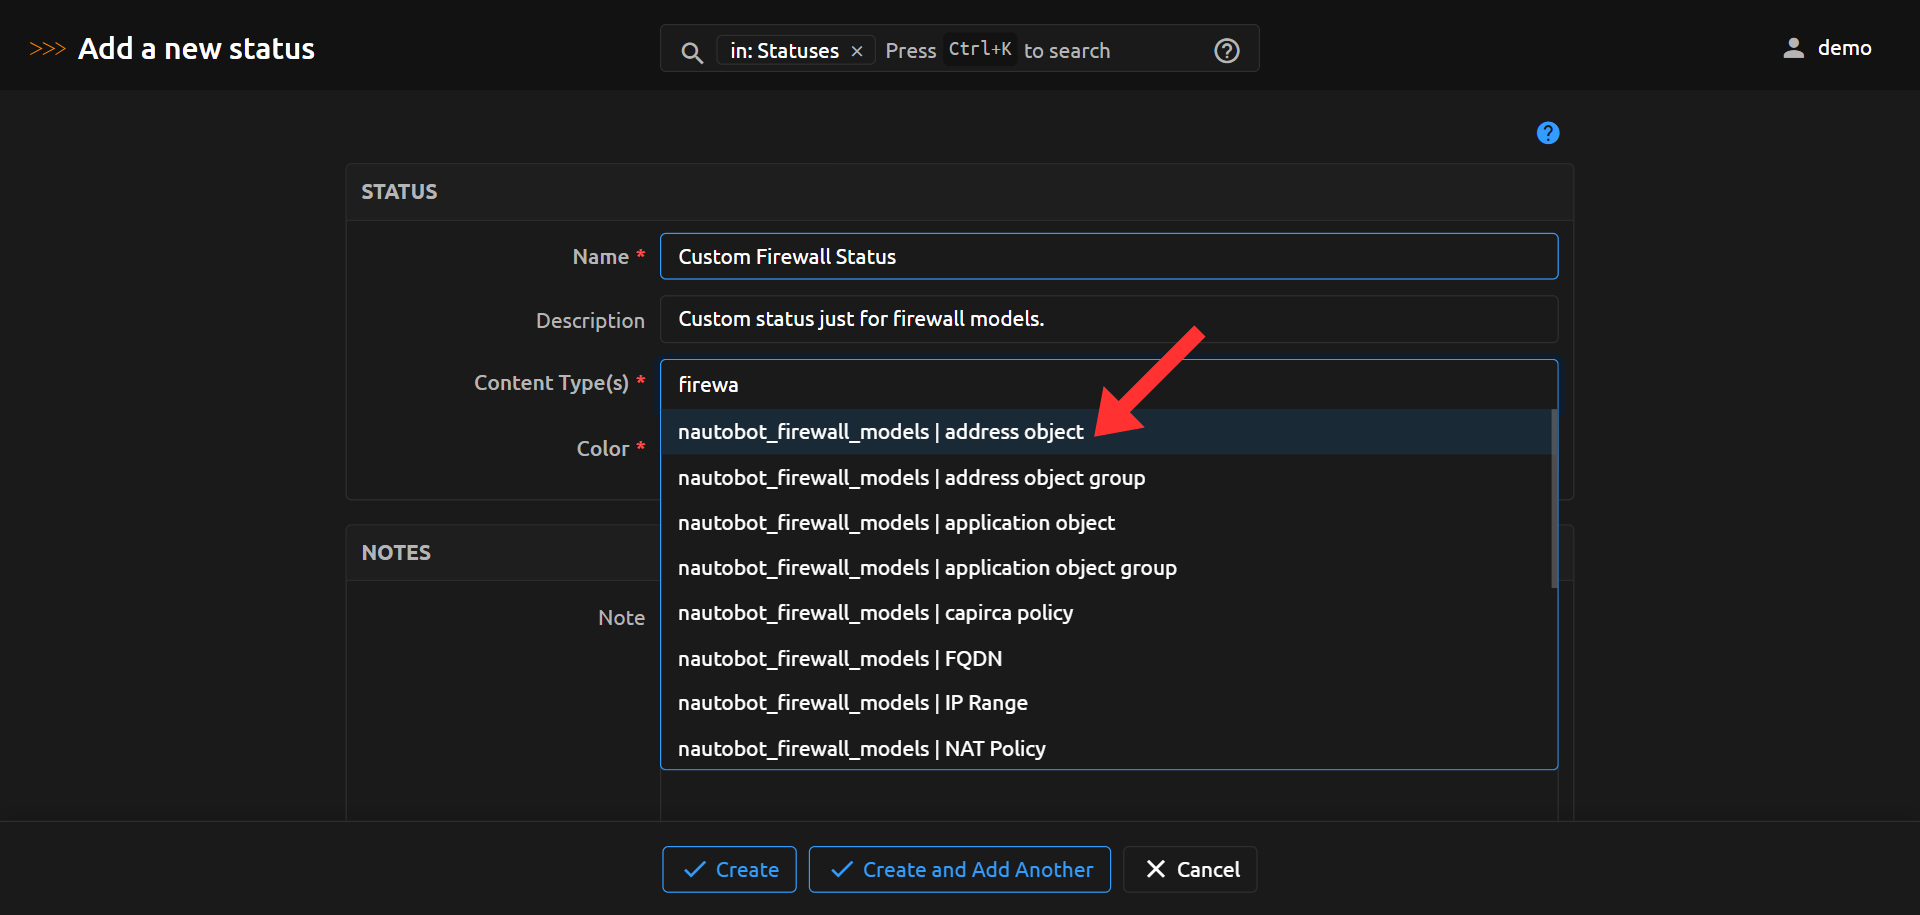Edit the Name field containing Custom Firewall Status
Viewport: 1920px width, 915px height.
tap(1108, 256)
